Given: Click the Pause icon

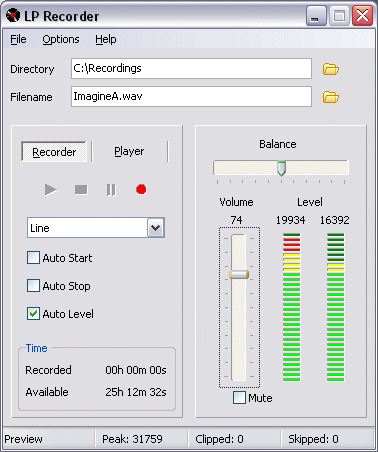Looking at the screenshot, I should tap(111, 190).
